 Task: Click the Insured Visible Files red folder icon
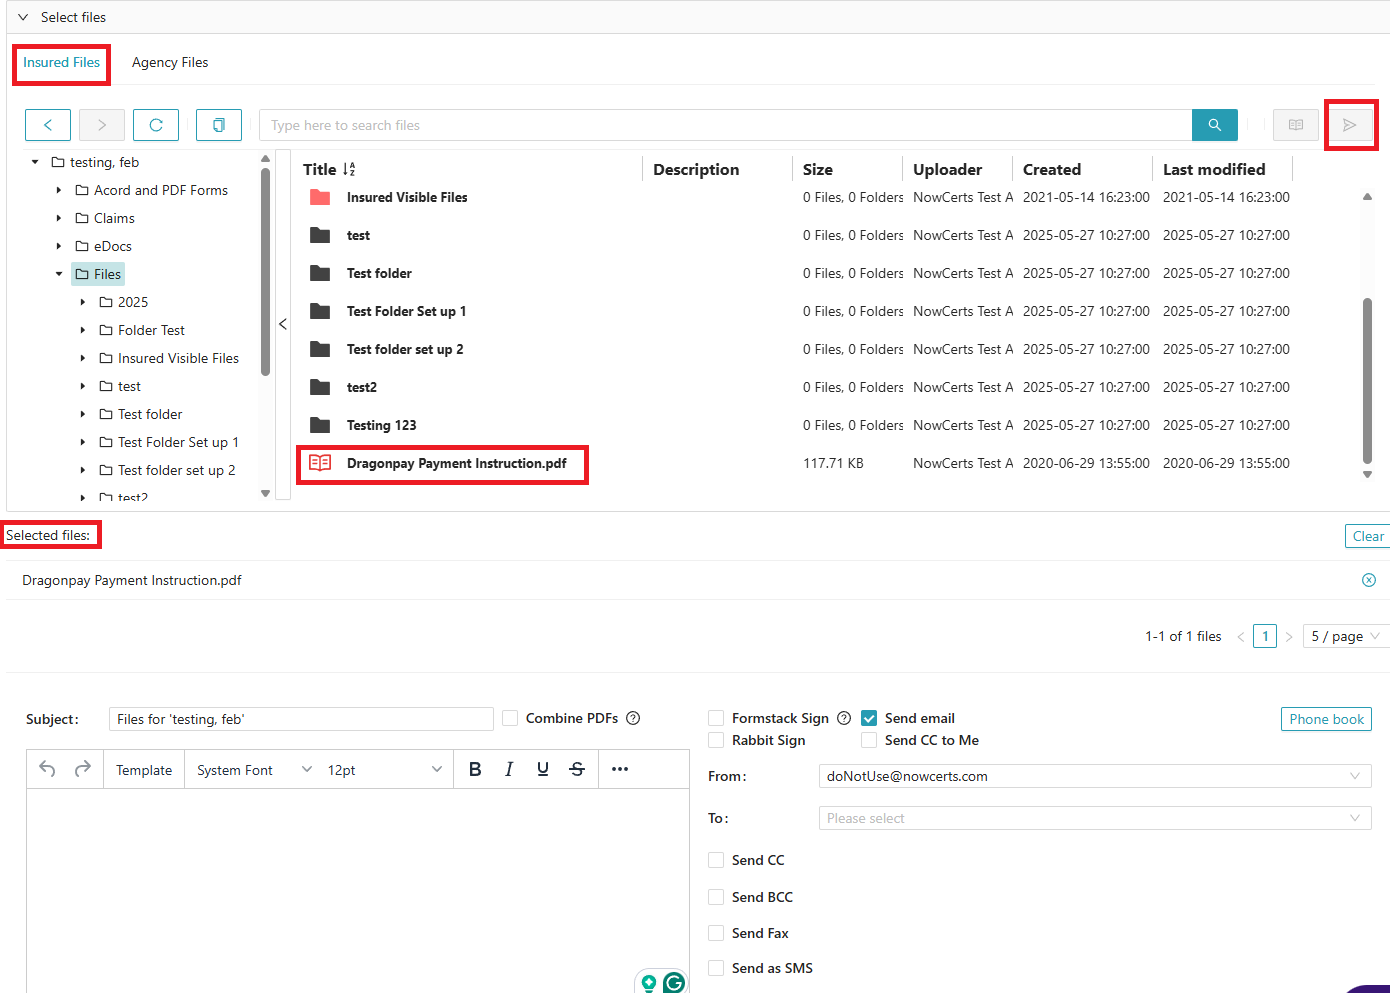point(320,197)
